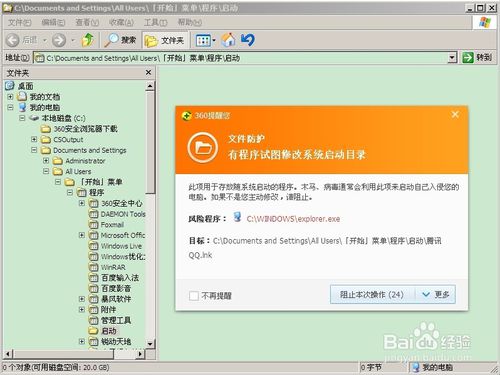Click the Back arrow toolbar icon

coord(13,40)
